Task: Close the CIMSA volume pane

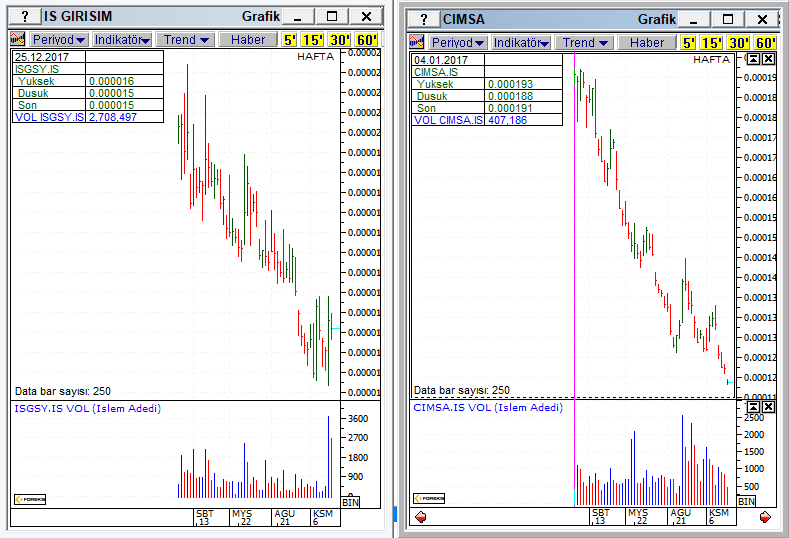Action: 768,407
